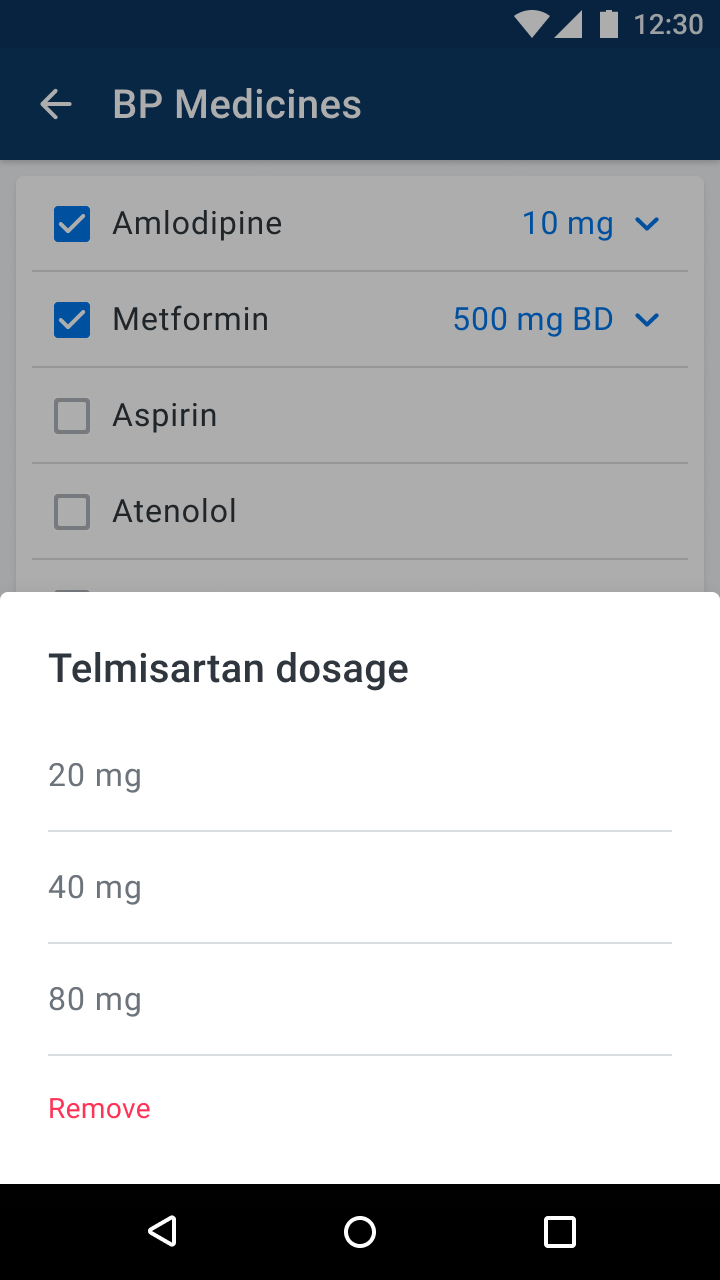Tap the Wi-Fi signal icon
The image size is (720, 1280).
coord(531,24)
